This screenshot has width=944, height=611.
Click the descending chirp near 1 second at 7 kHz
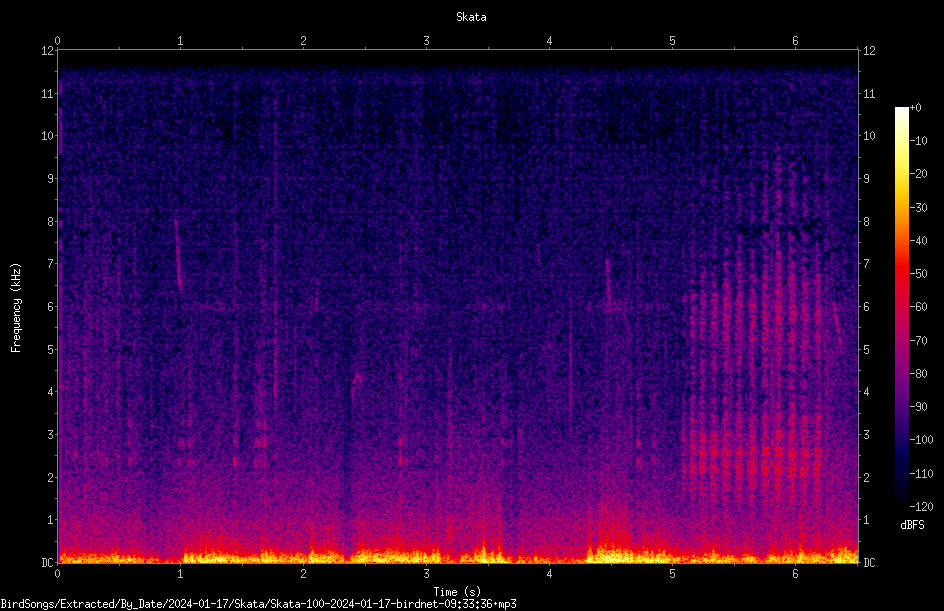pos(178,254)
